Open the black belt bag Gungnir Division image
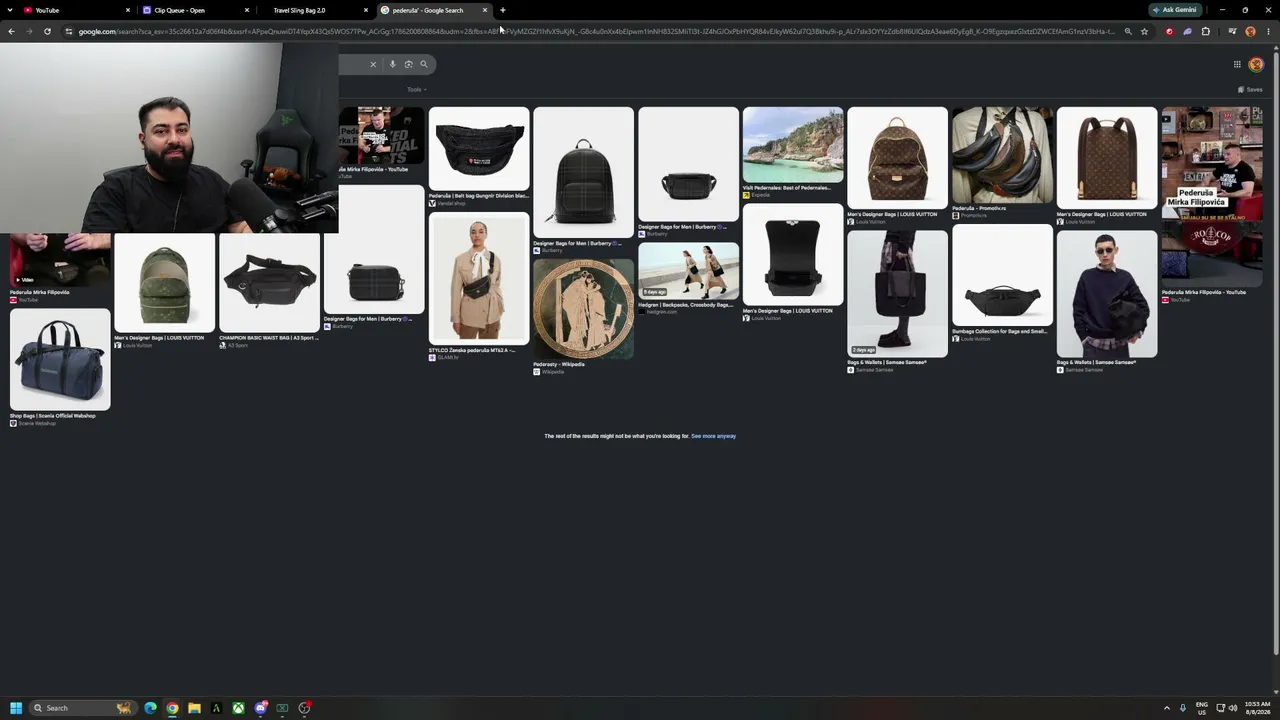 click(x=479, y=148)
